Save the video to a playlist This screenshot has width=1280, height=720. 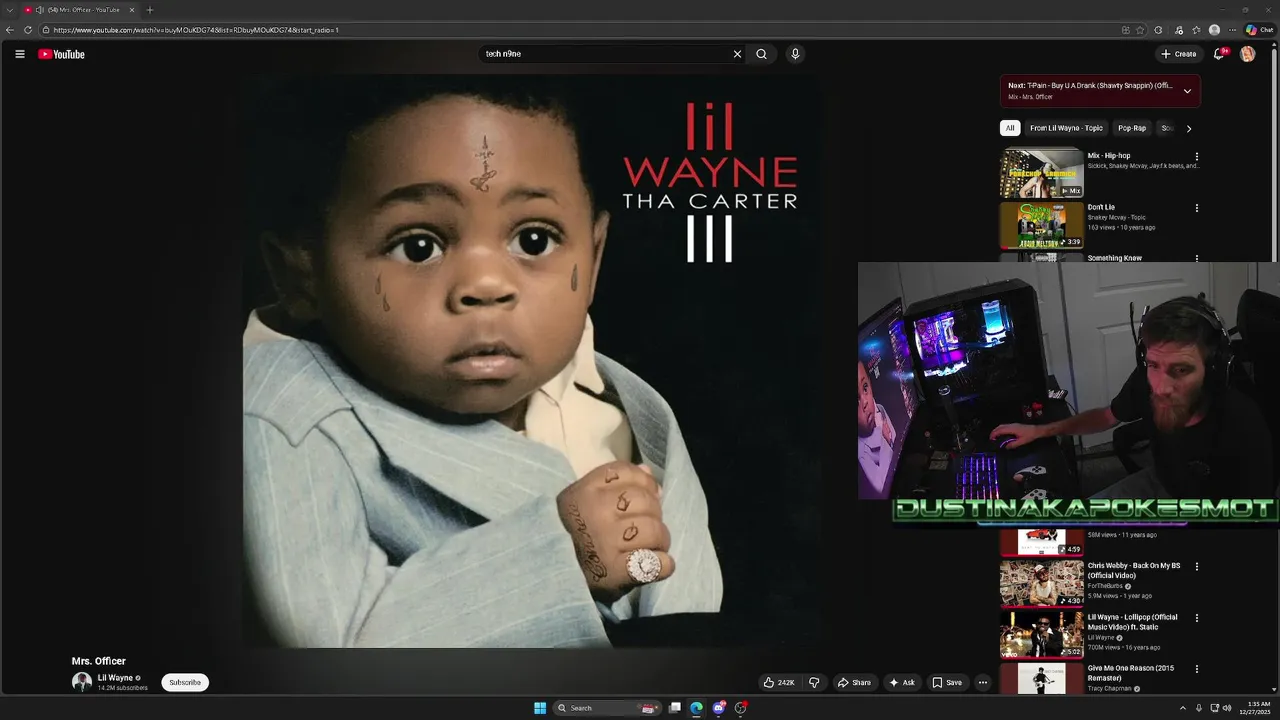pyautogui.click(x=947, y=683)
